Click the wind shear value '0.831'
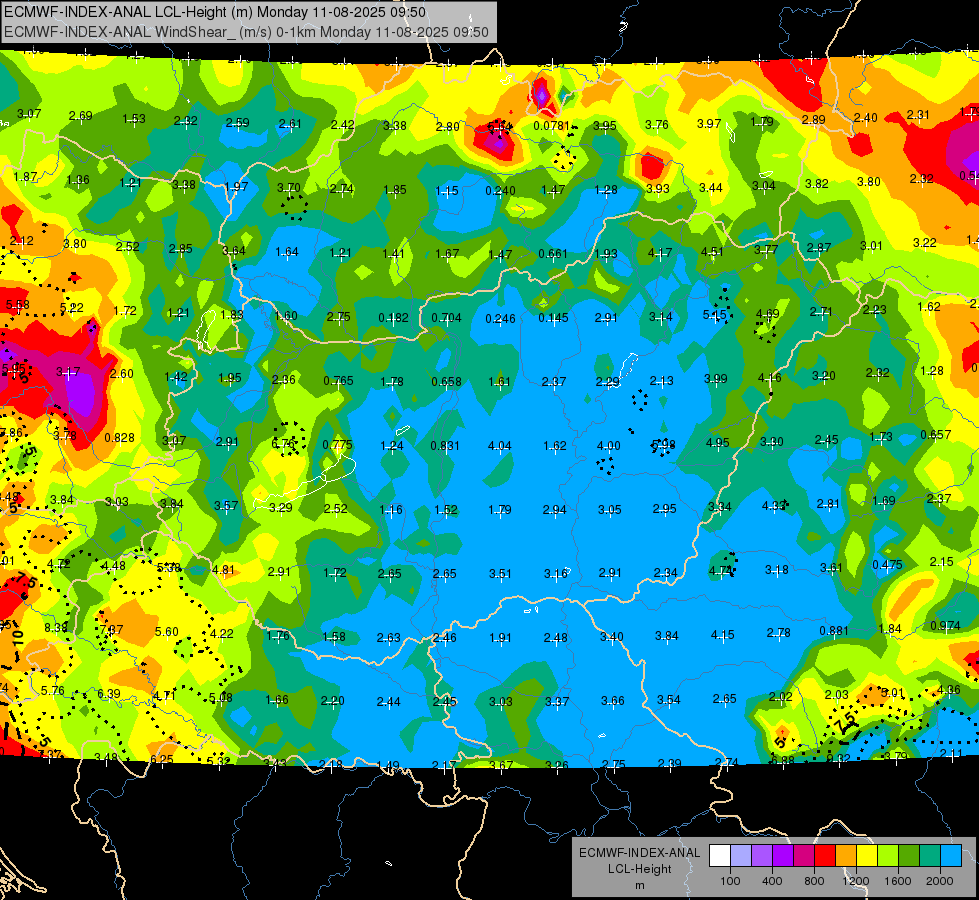The image size is (979, 900). coord(445,446)
